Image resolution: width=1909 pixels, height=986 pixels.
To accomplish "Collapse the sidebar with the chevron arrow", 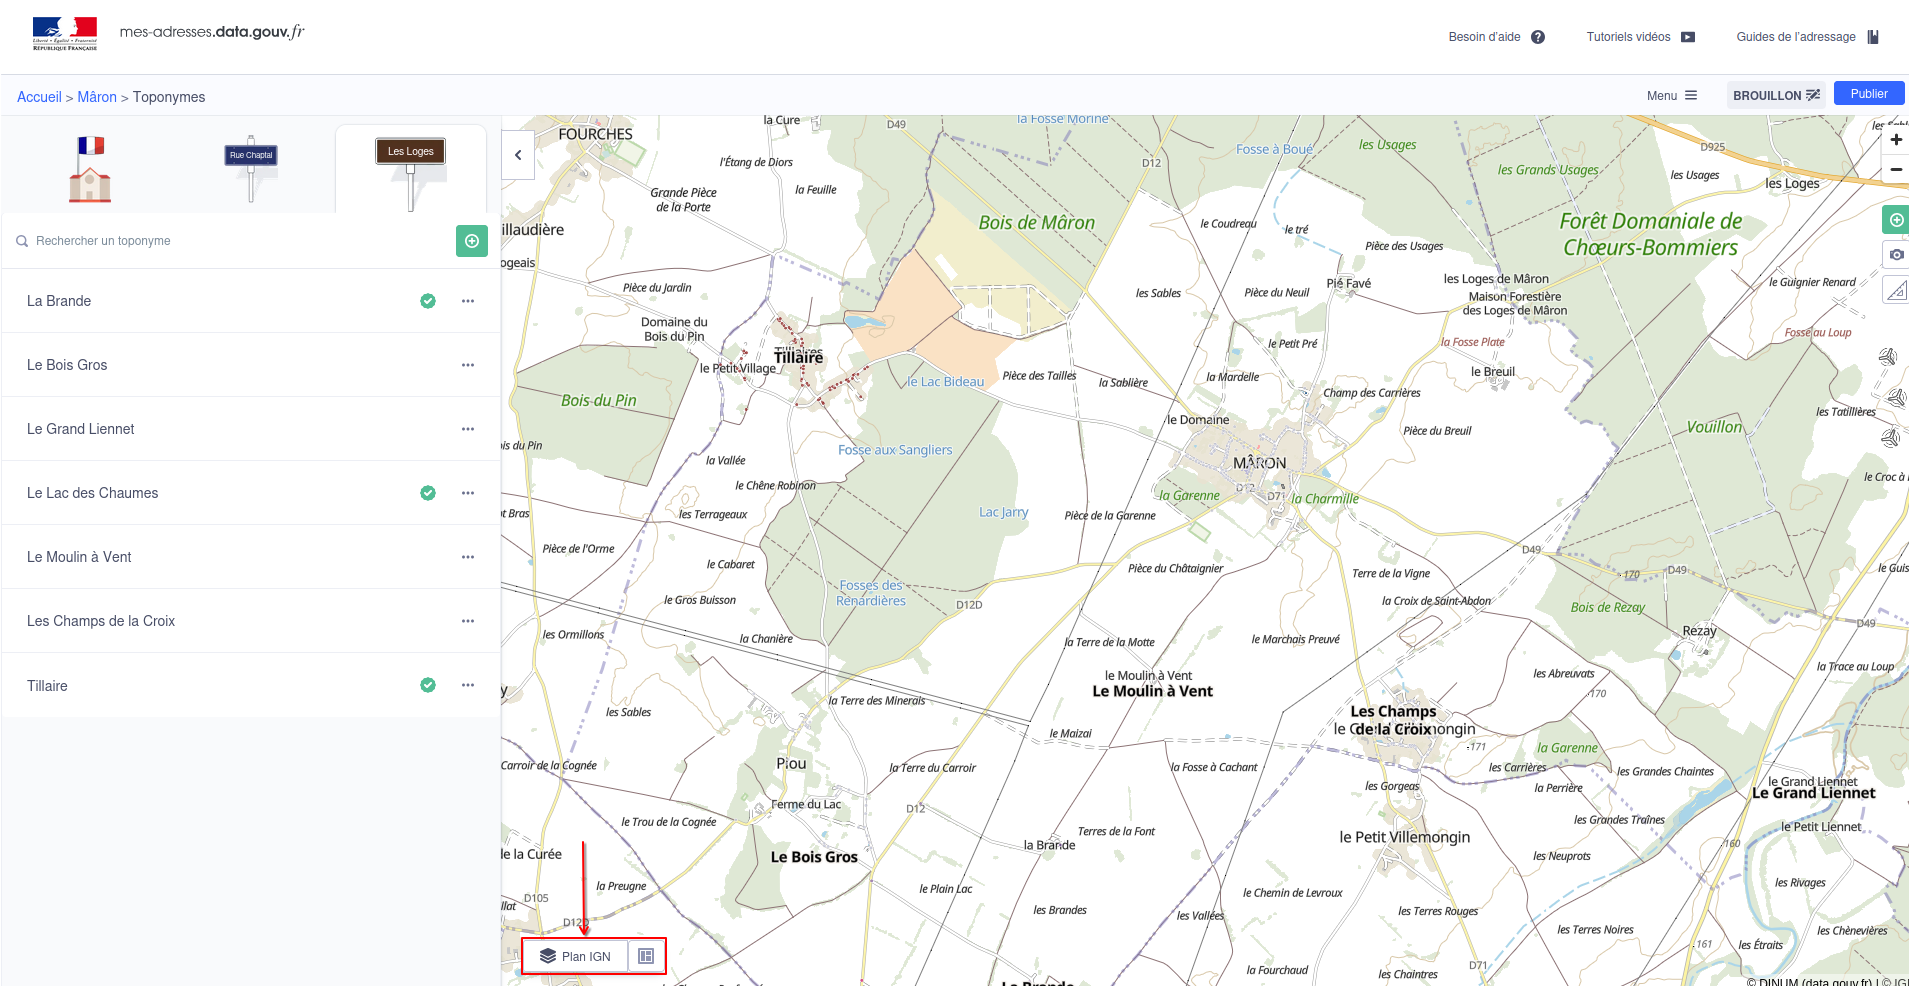I will point(518,155).
